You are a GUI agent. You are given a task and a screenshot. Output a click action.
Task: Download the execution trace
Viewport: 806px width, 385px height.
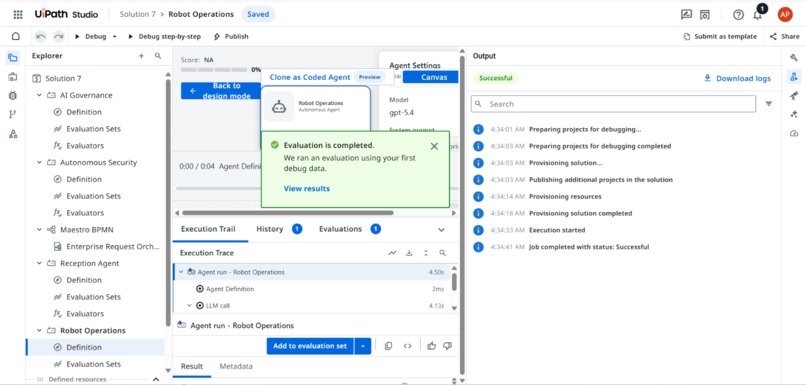(x=409, y=253)
